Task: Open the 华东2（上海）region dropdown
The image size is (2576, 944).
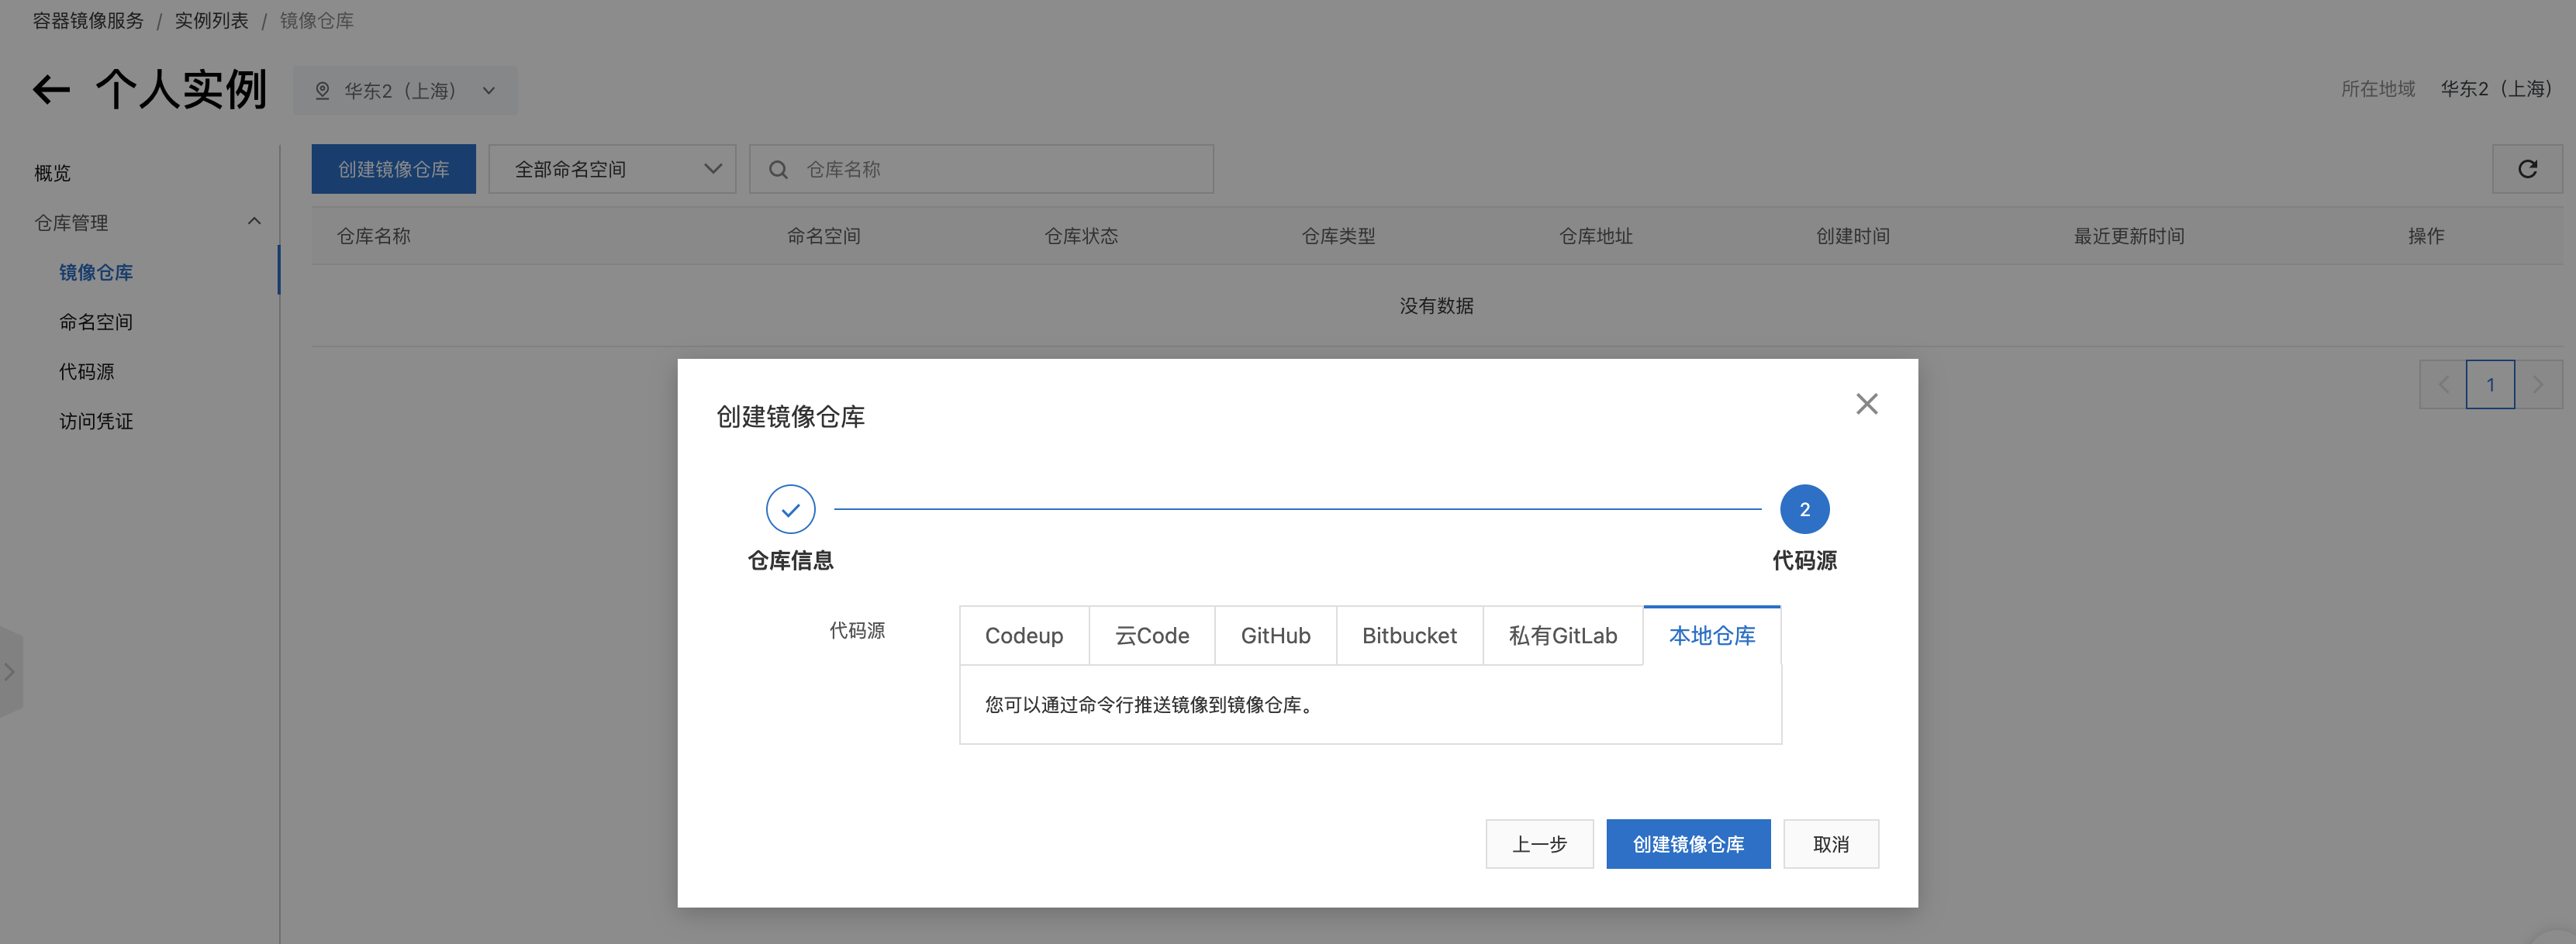Action: [405, 91]
